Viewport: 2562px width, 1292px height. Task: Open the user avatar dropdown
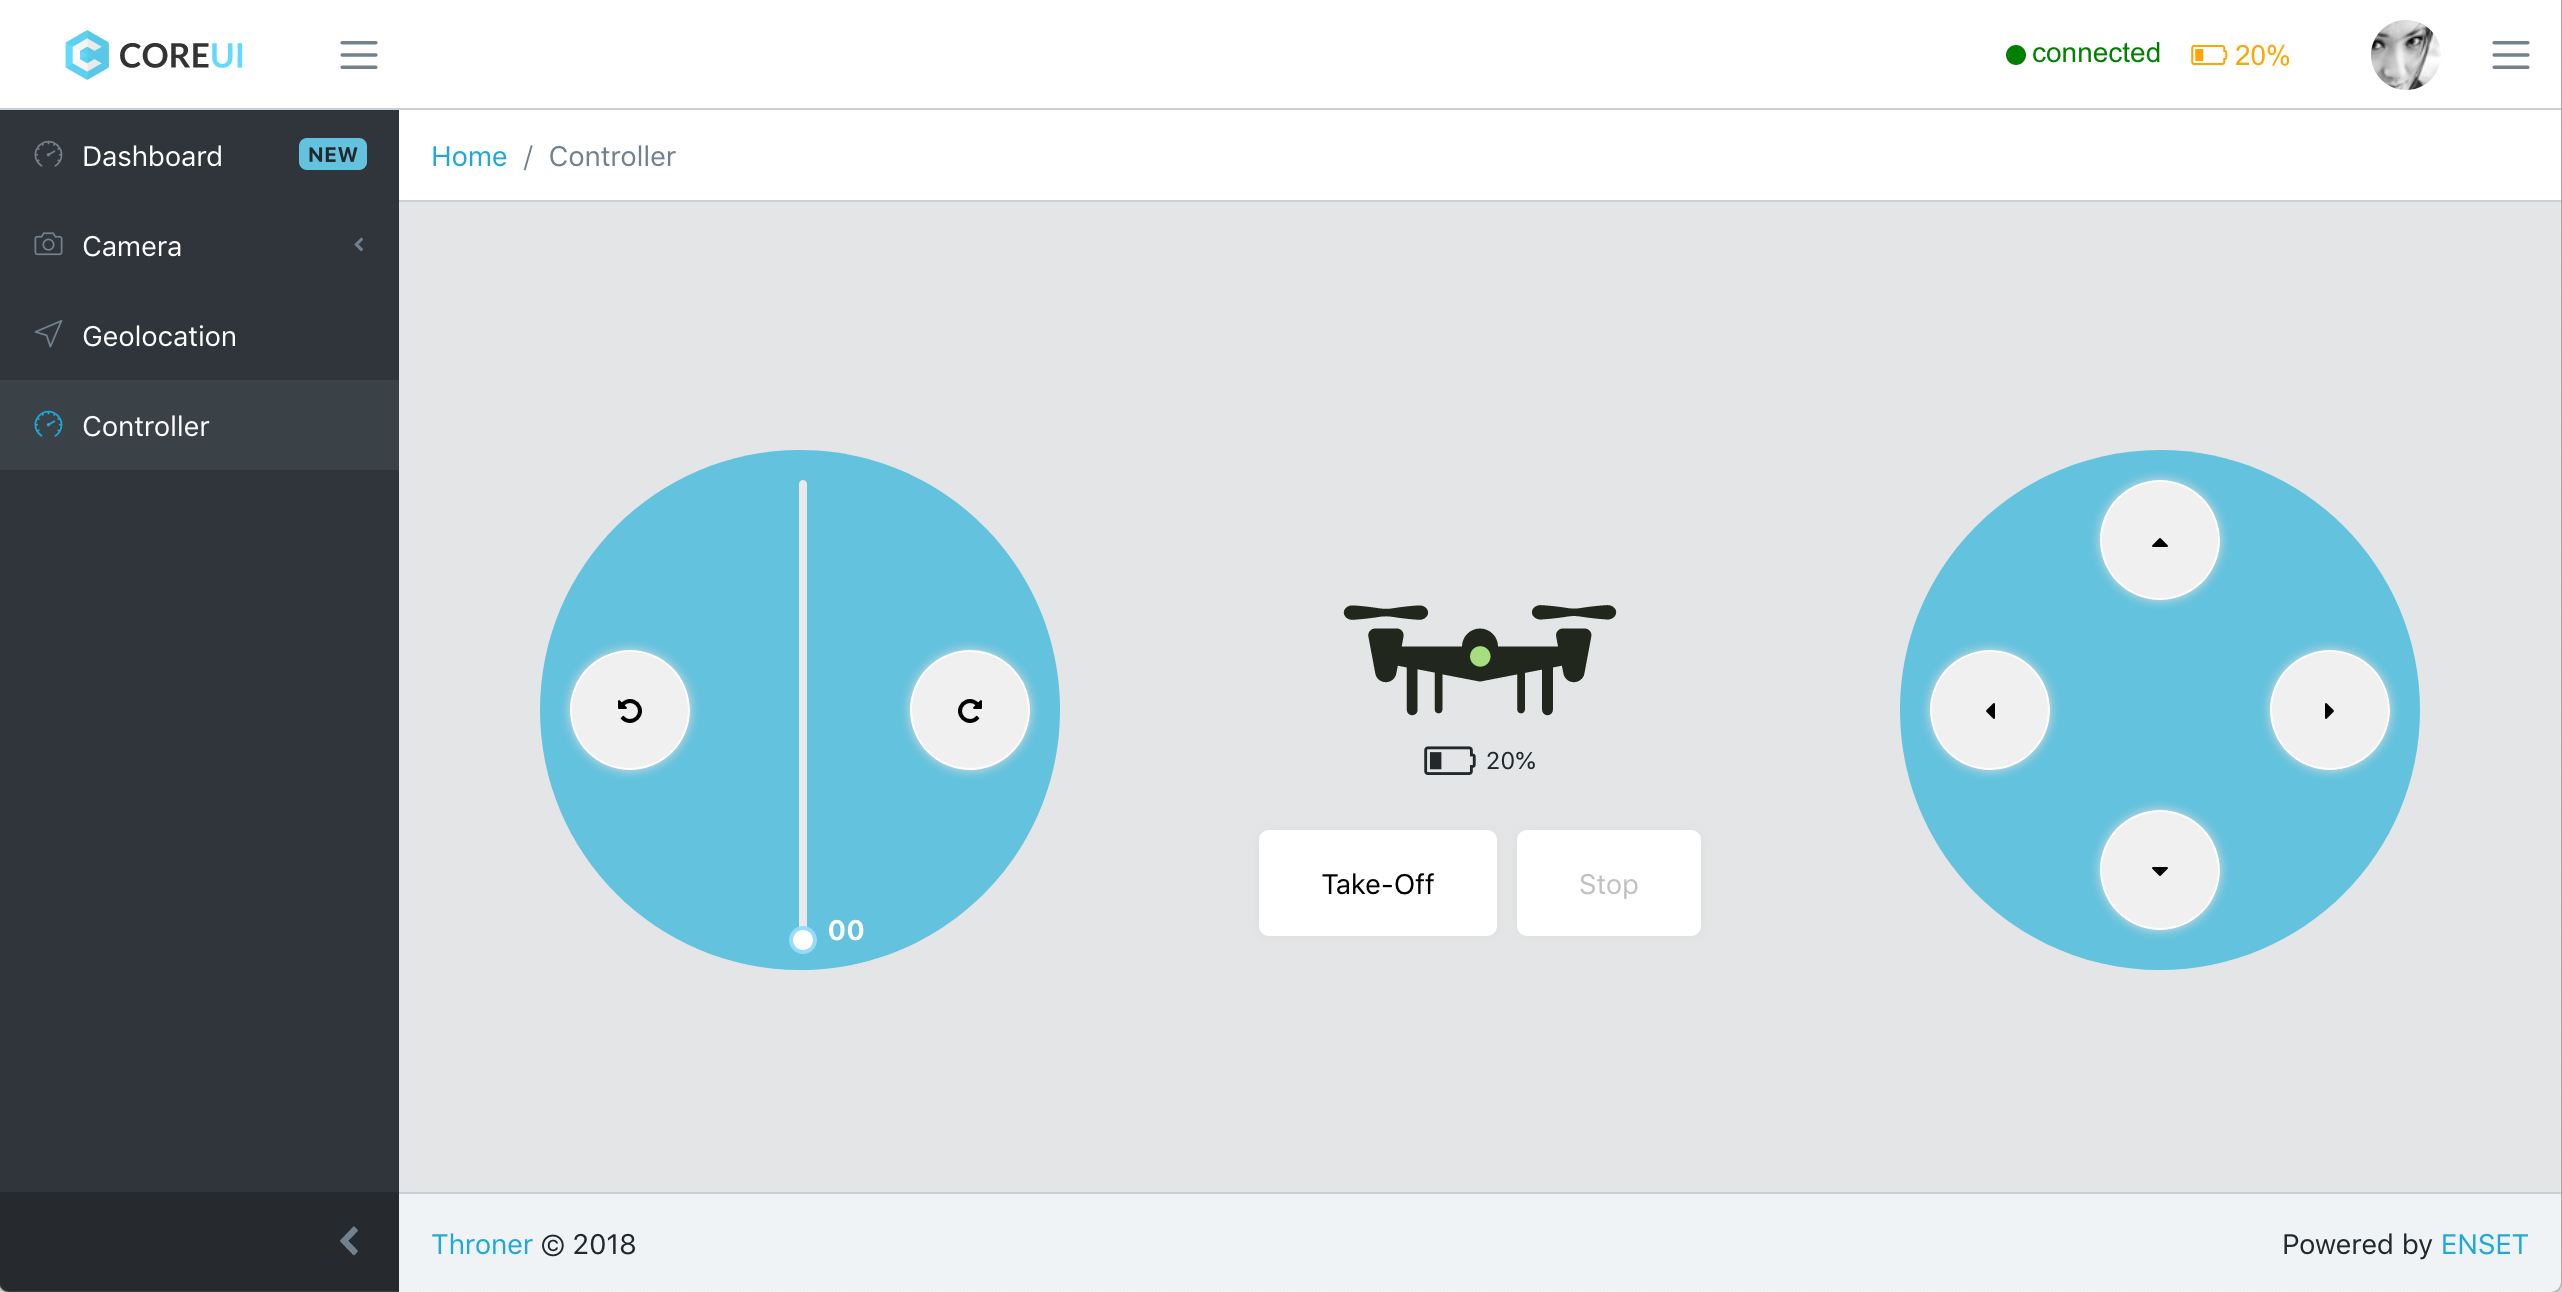click(2405, 55)
